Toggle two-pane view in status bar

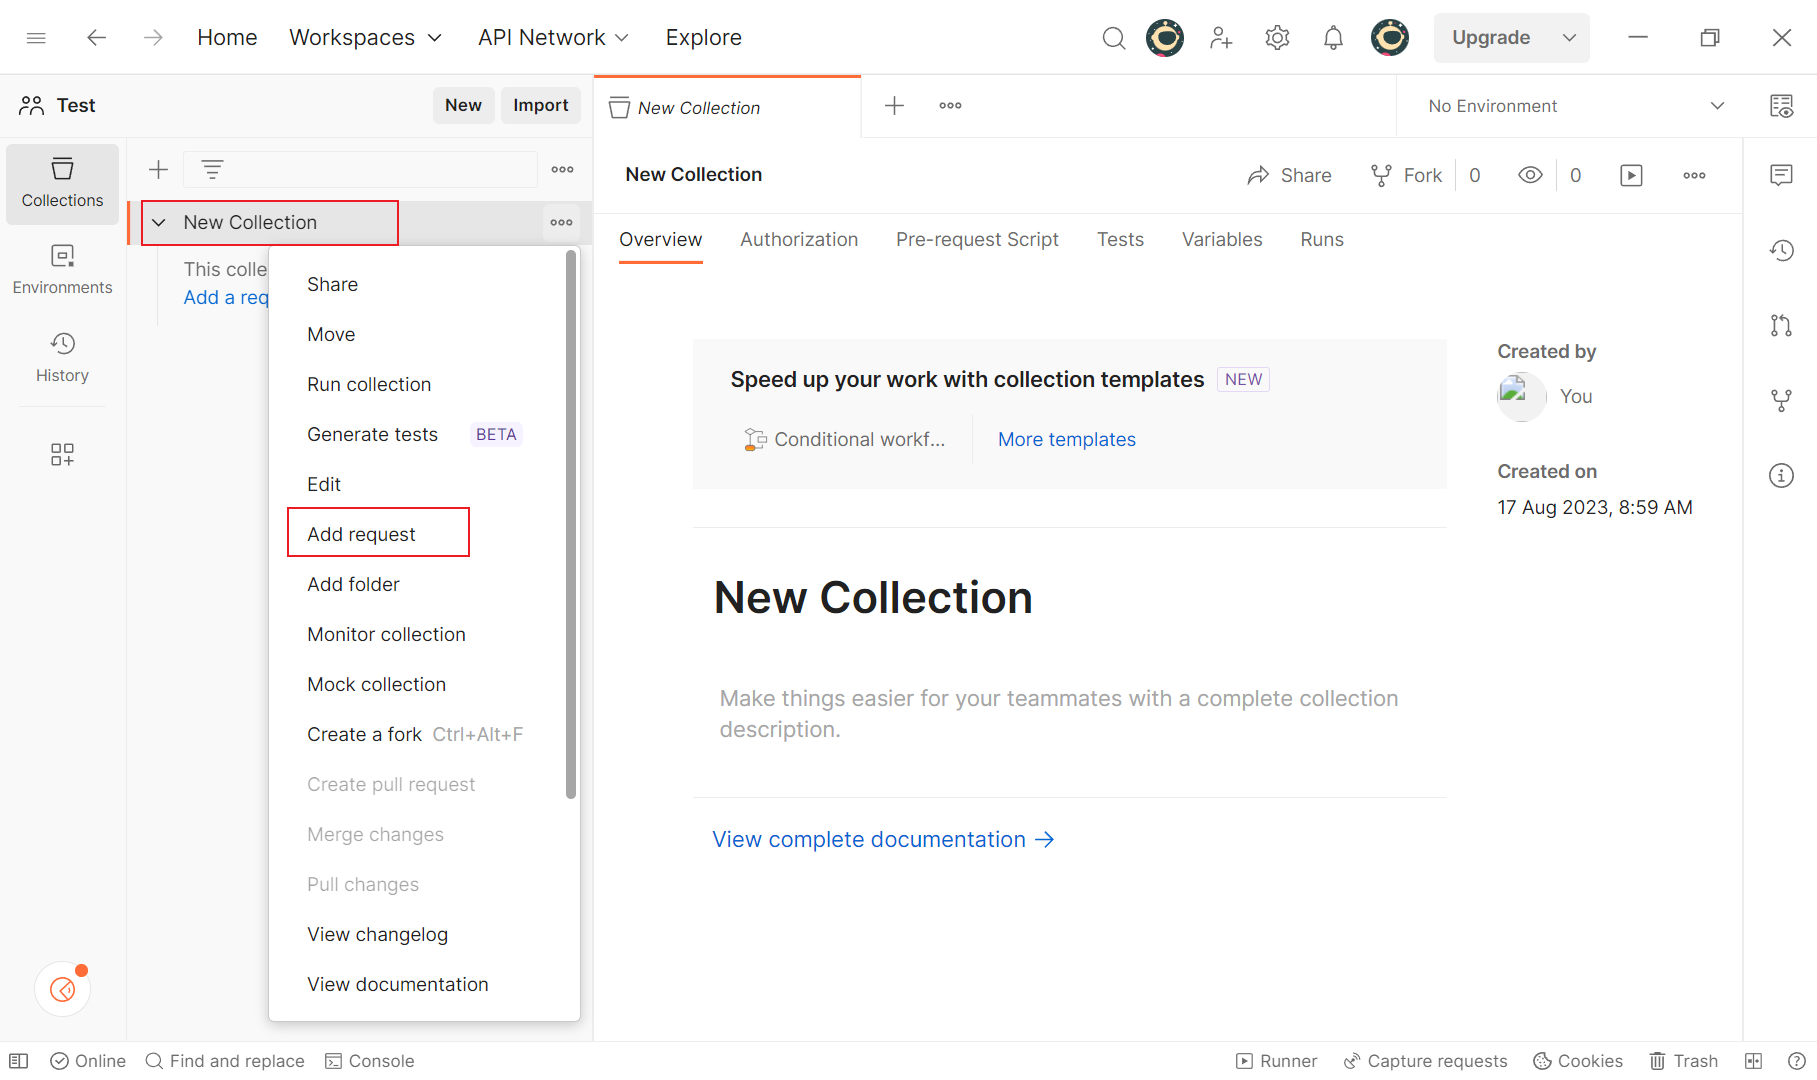click(x=1753, y=1061)
